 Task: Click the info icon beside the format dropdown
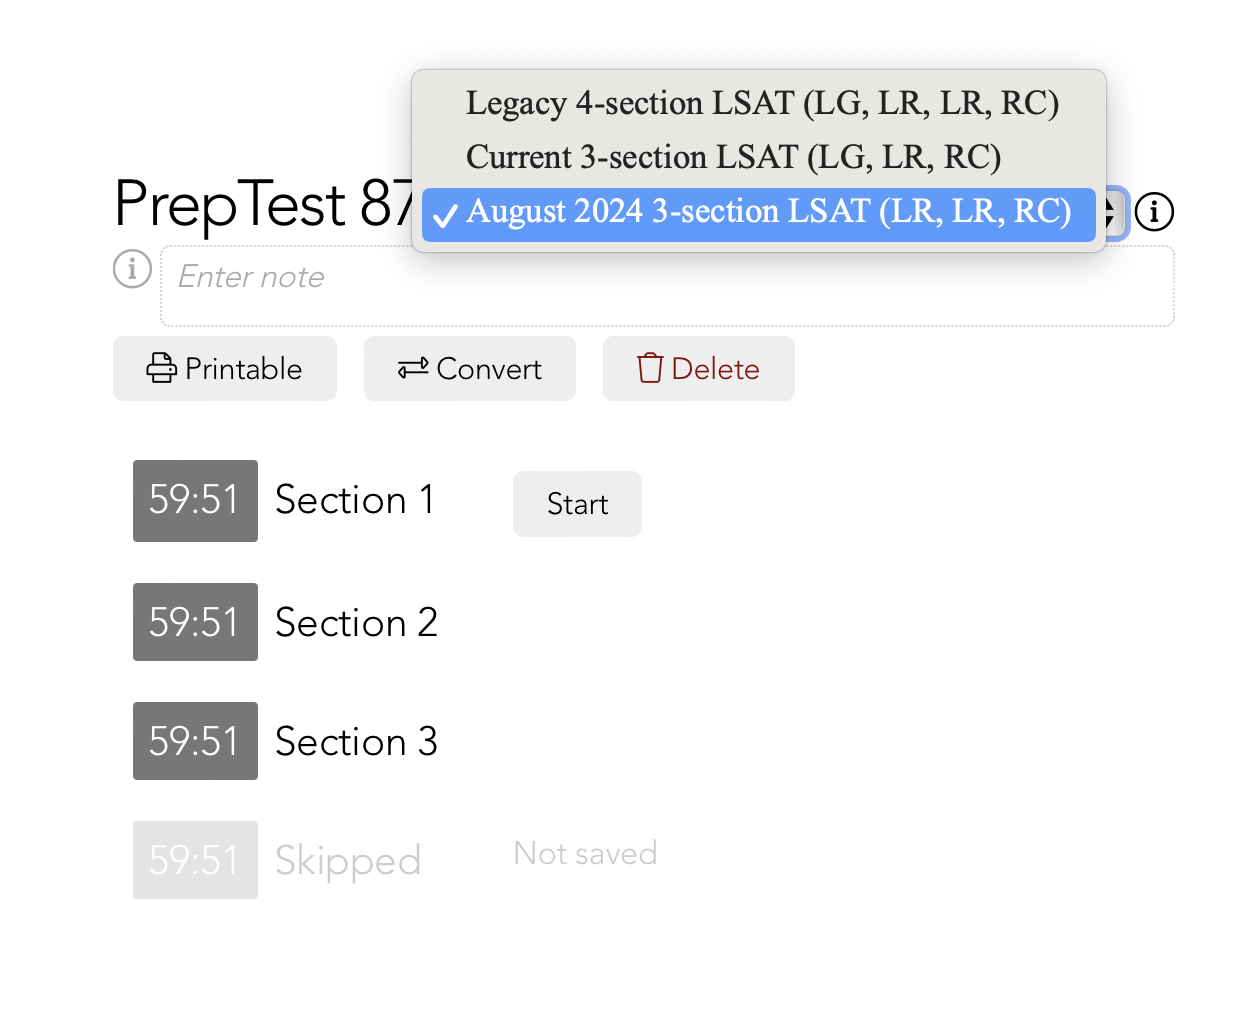click(1154, 211)
